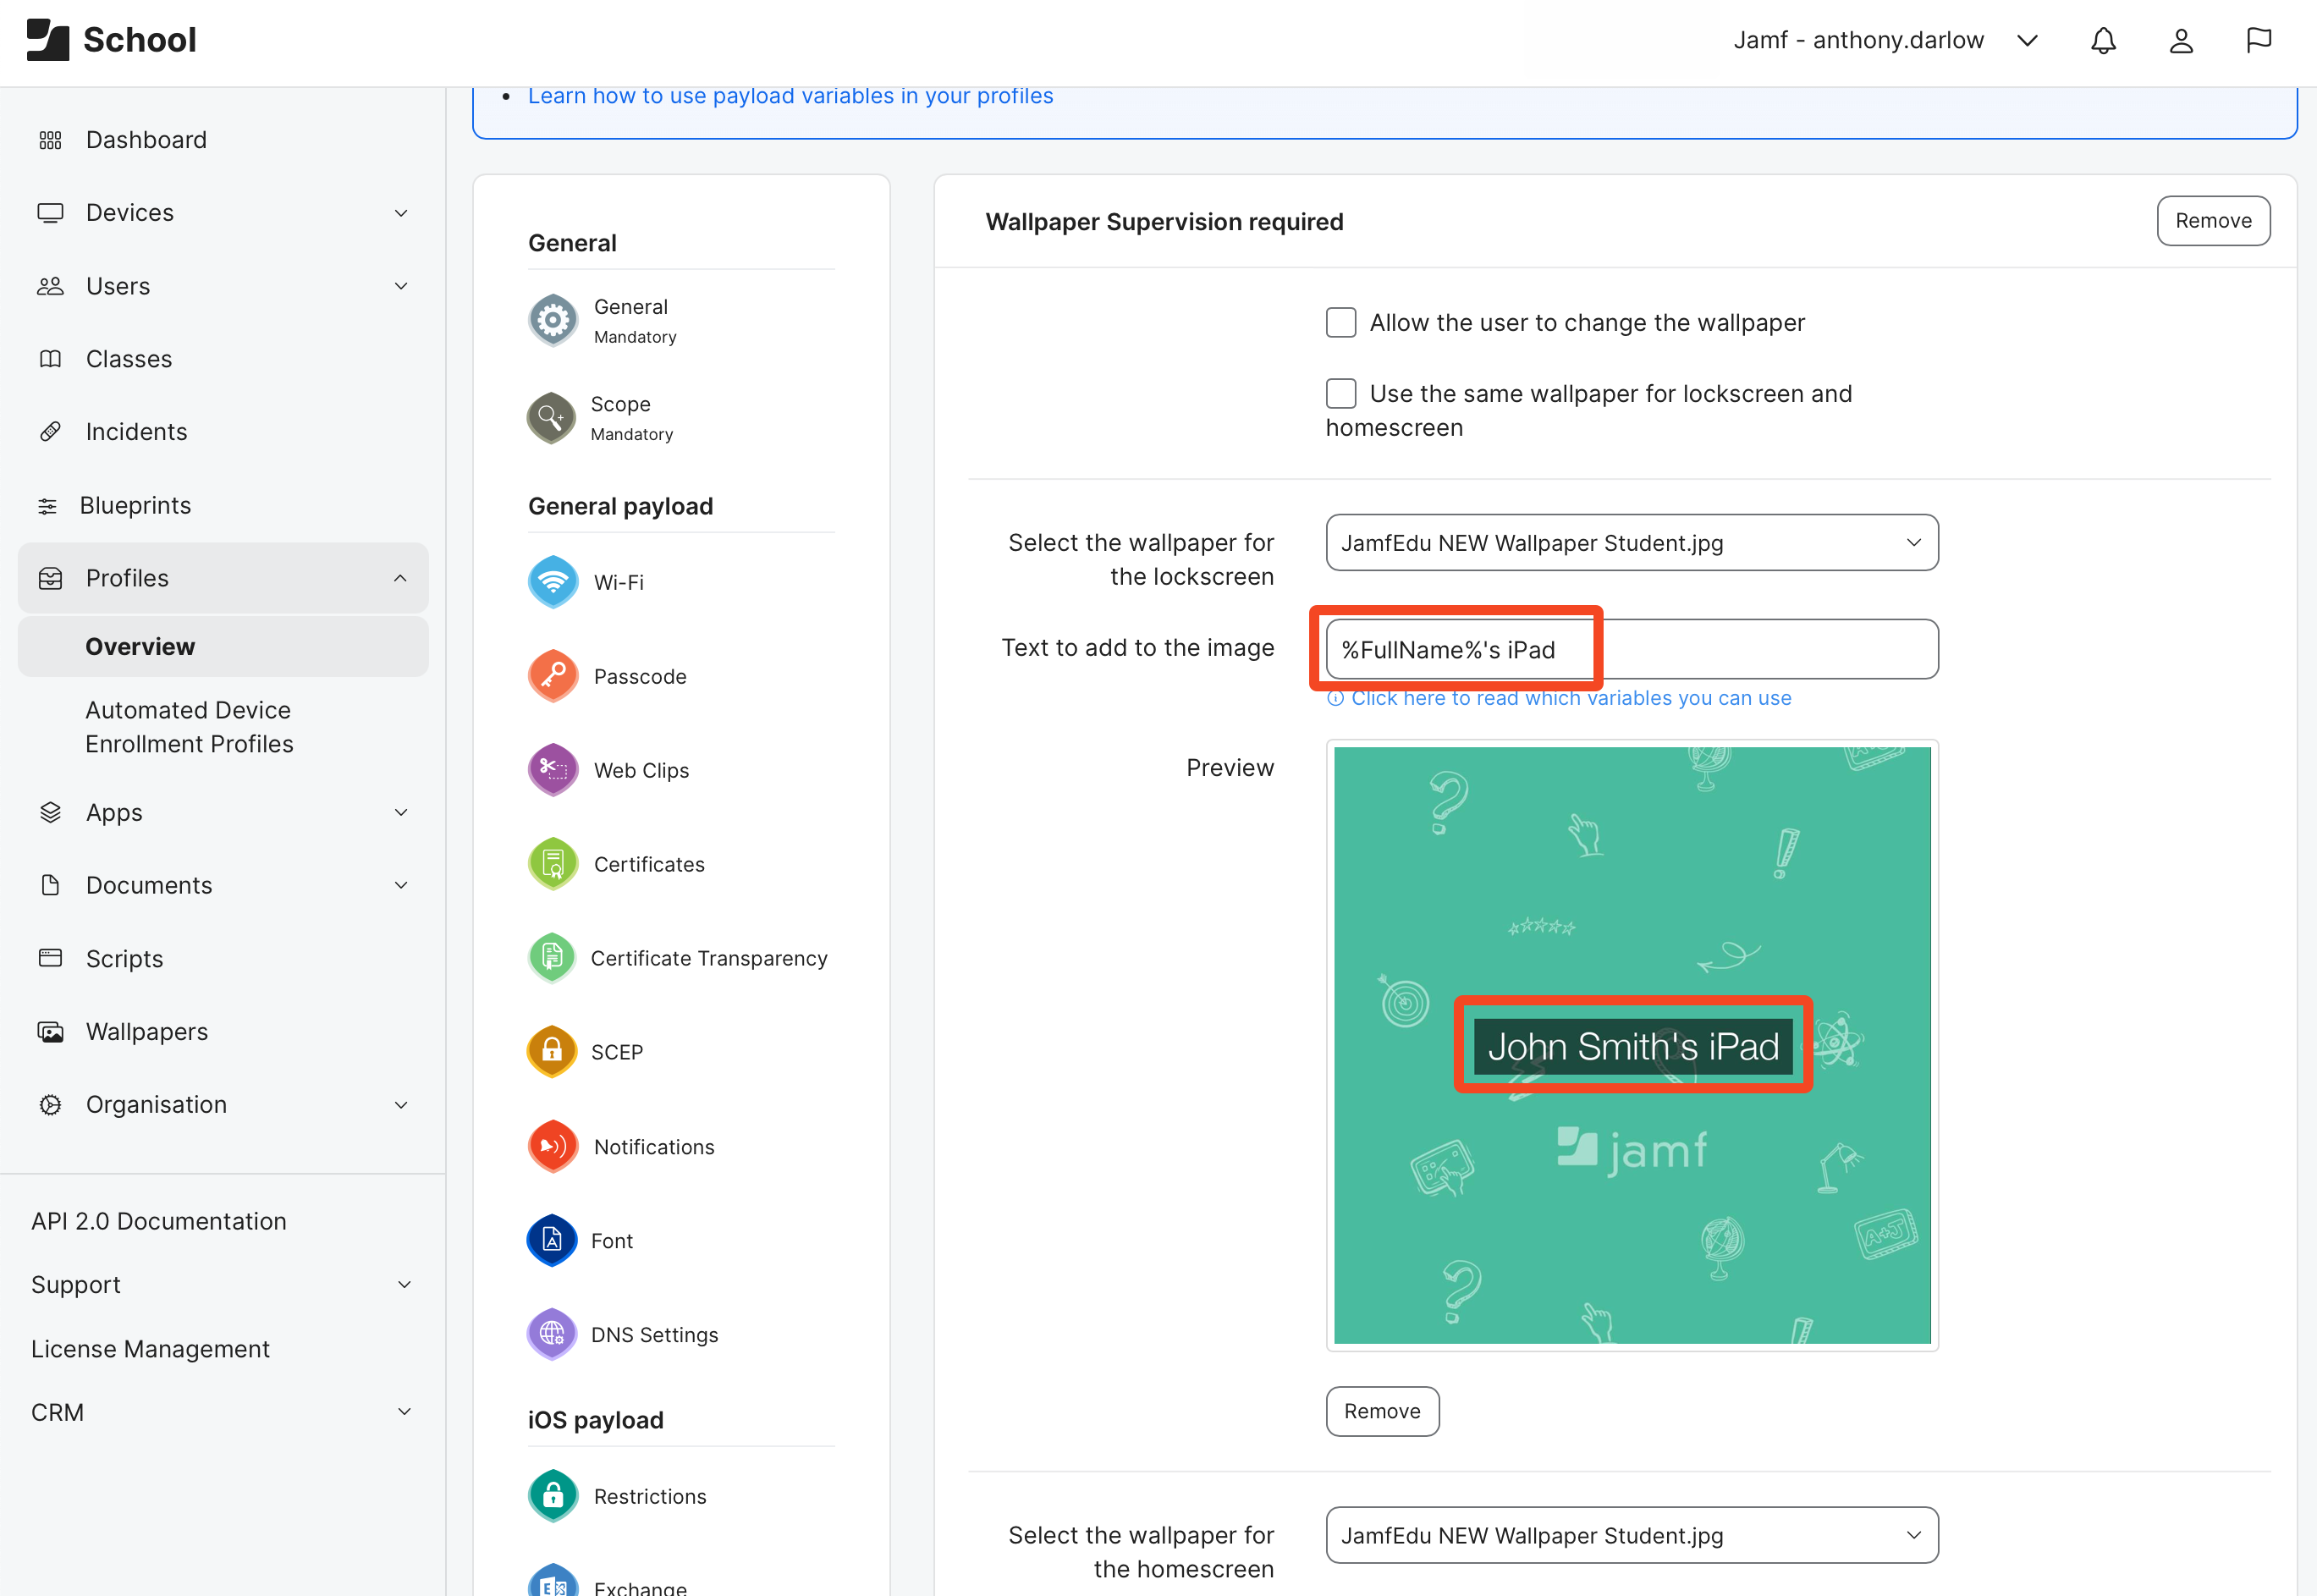Click the flag icon in header

tap(2259, 41)
